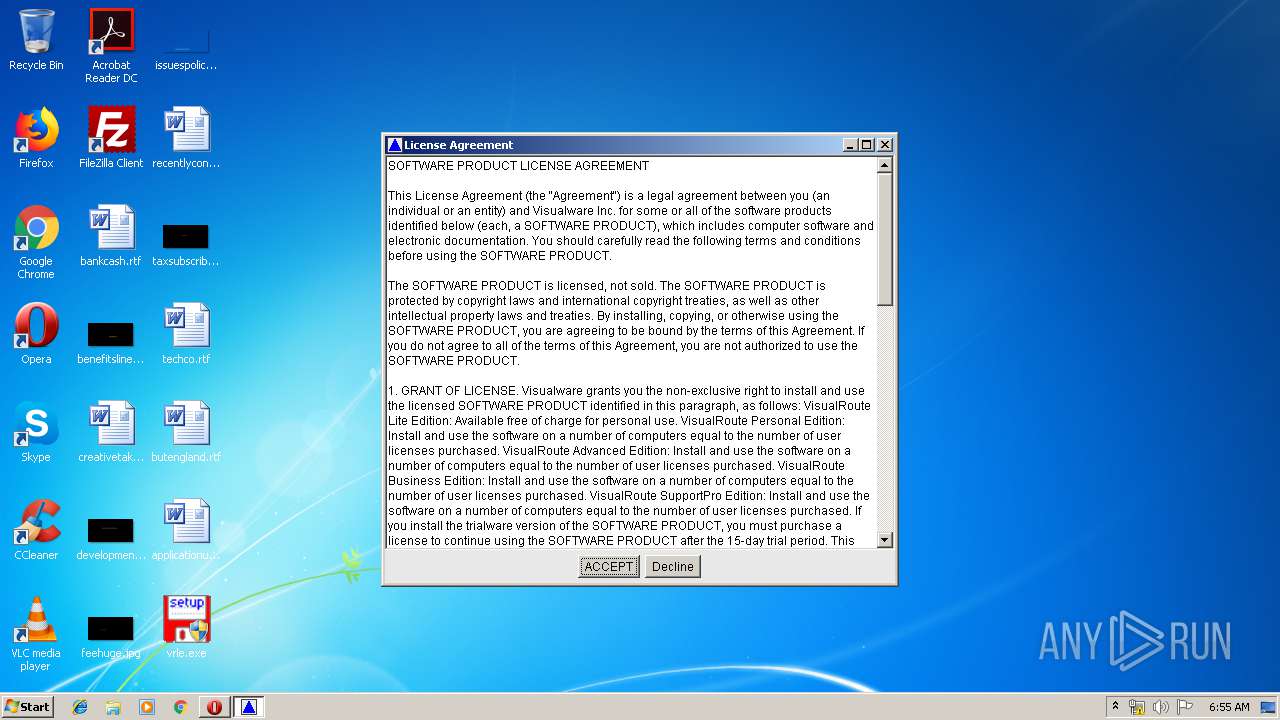The width and height of the screenshot is (1280, 720).
Task: Select the Opera desktop shortcut
Action: pyautogui.click(x=36, y=334)
